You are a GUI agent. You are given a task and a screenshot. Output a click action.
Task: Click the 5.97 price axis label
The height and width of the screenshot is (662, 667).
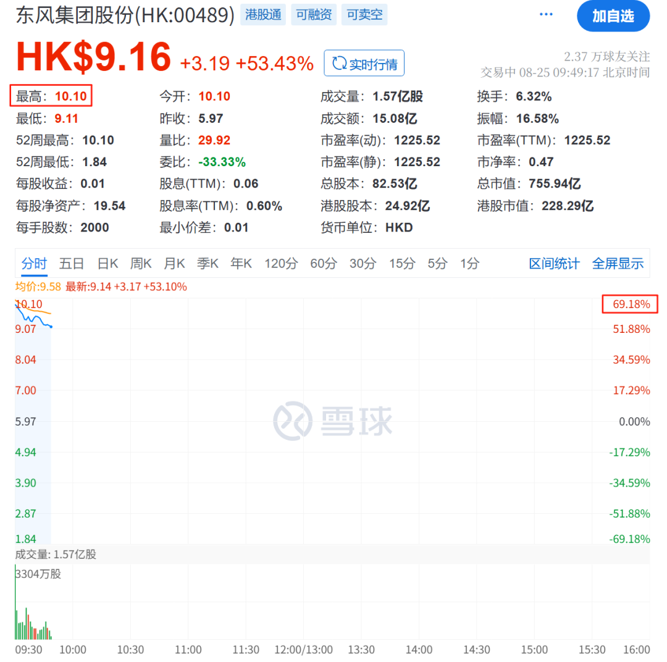[x=26, y=422]
